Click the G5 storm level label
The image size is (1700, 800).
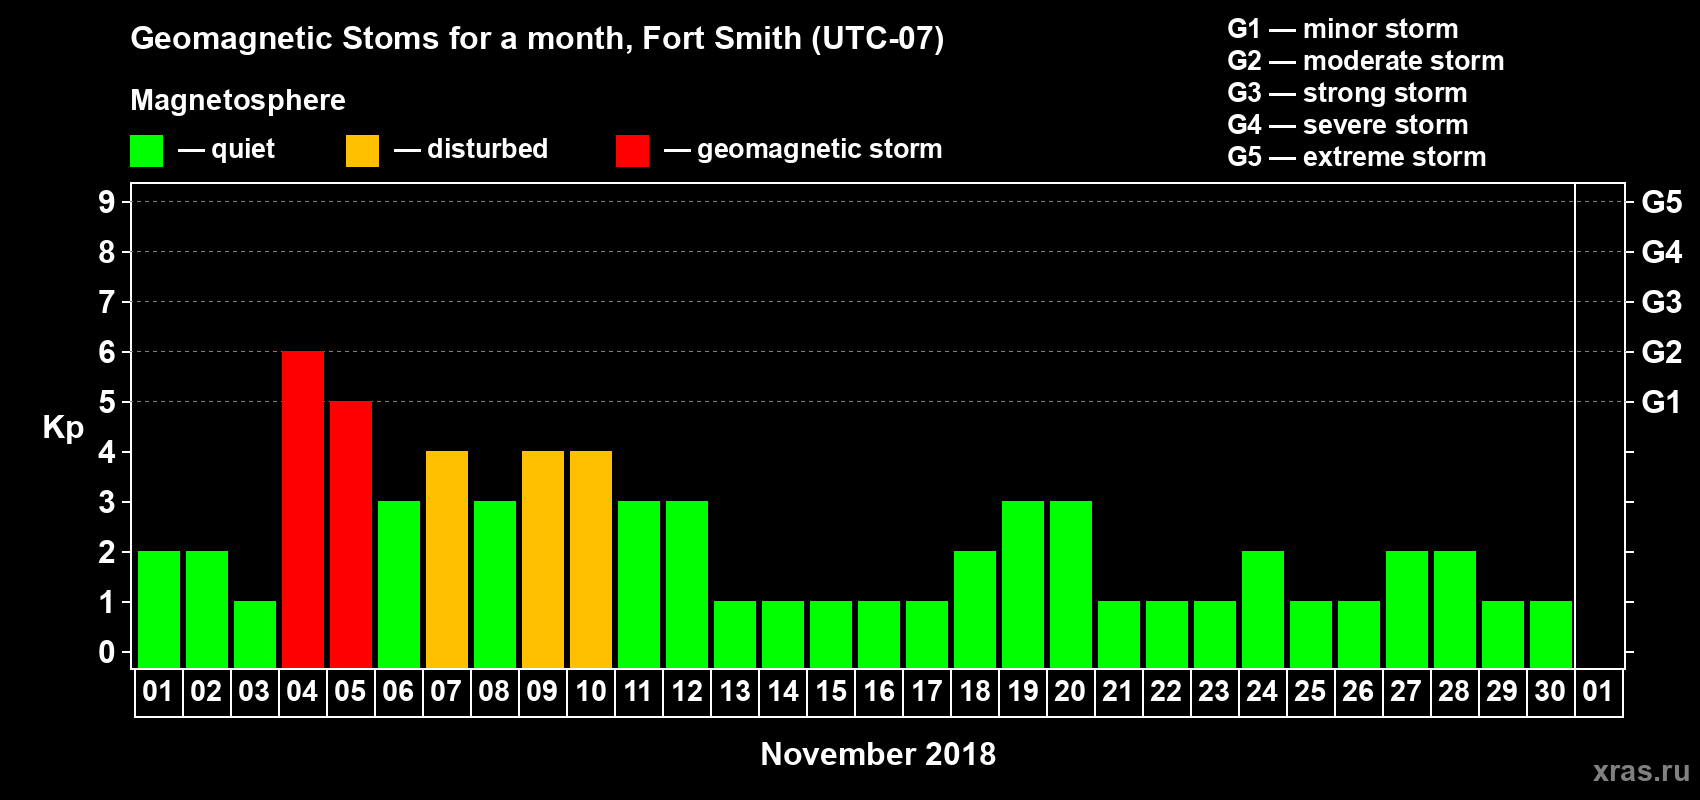1662,202
